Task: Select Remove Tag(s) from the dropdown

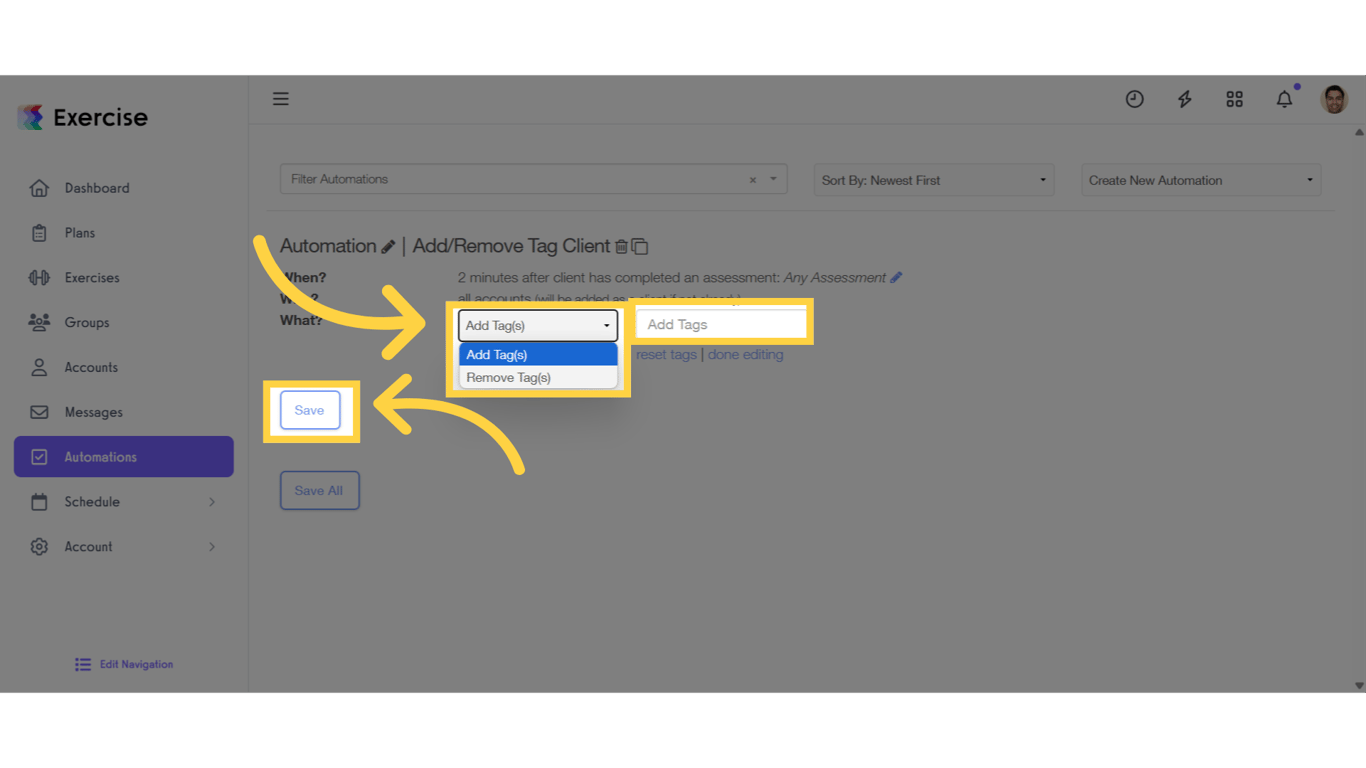Action: 510,377
